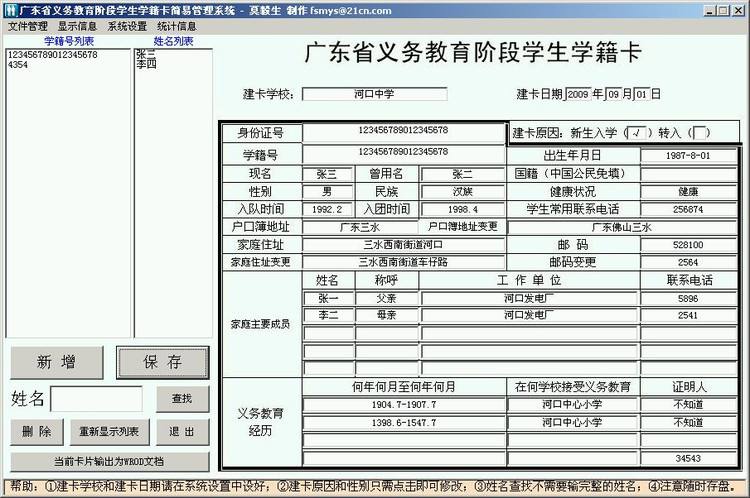Screen dimensions: 750x498
Task: Click the 退出 button
Action: (182, 432)
